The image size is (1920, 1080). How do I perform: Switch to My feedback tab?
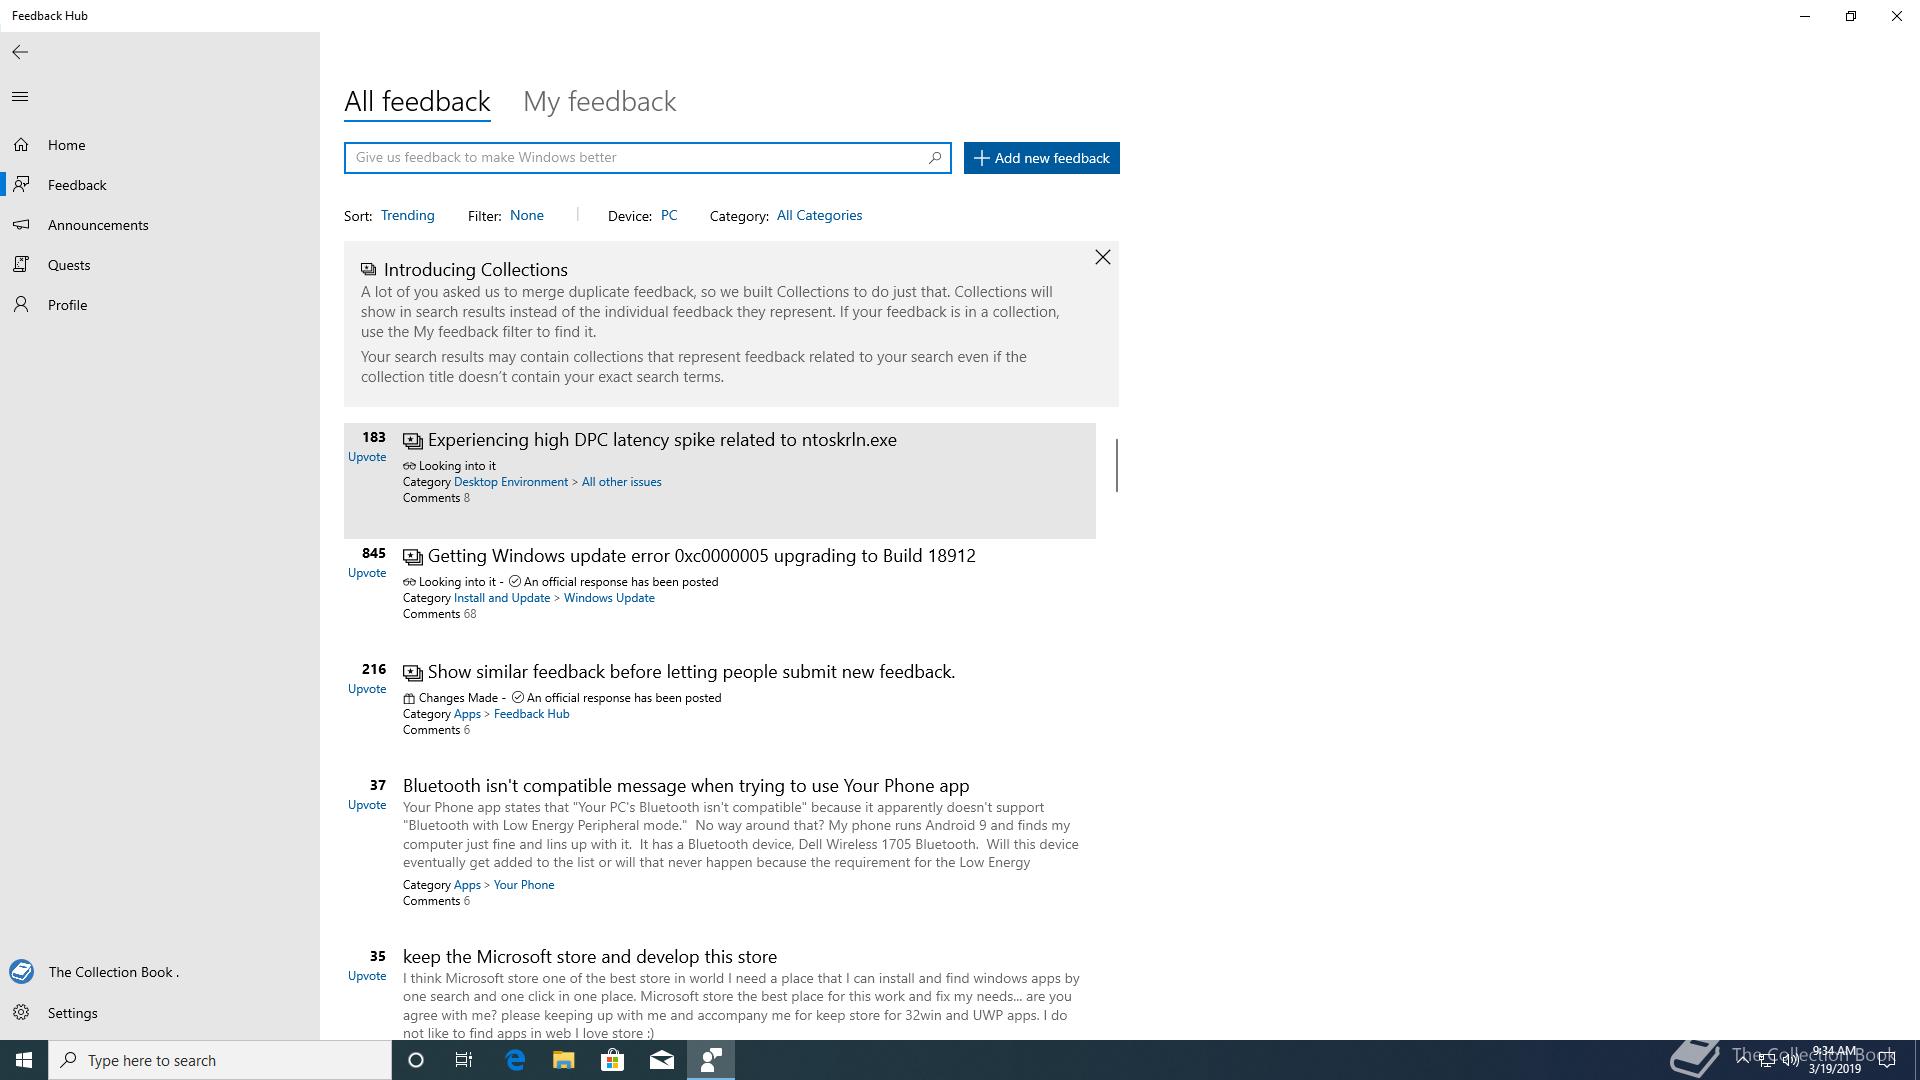click(599, 102)
